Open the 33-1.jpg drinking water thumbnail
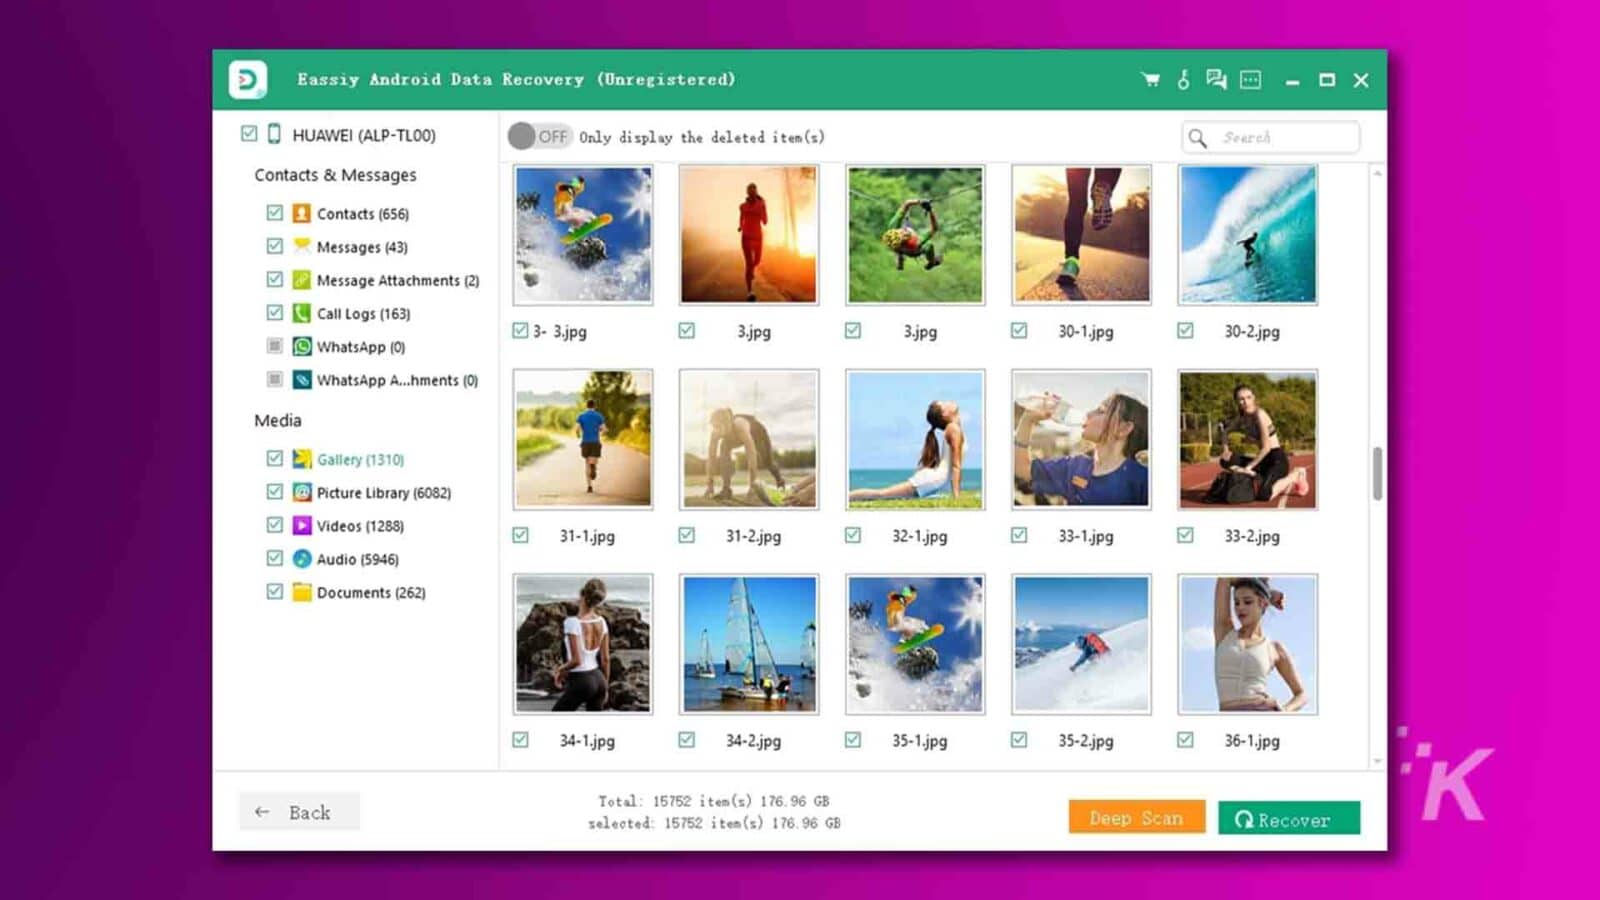Screen dimensions: 1600x900 click(1081, 439)
